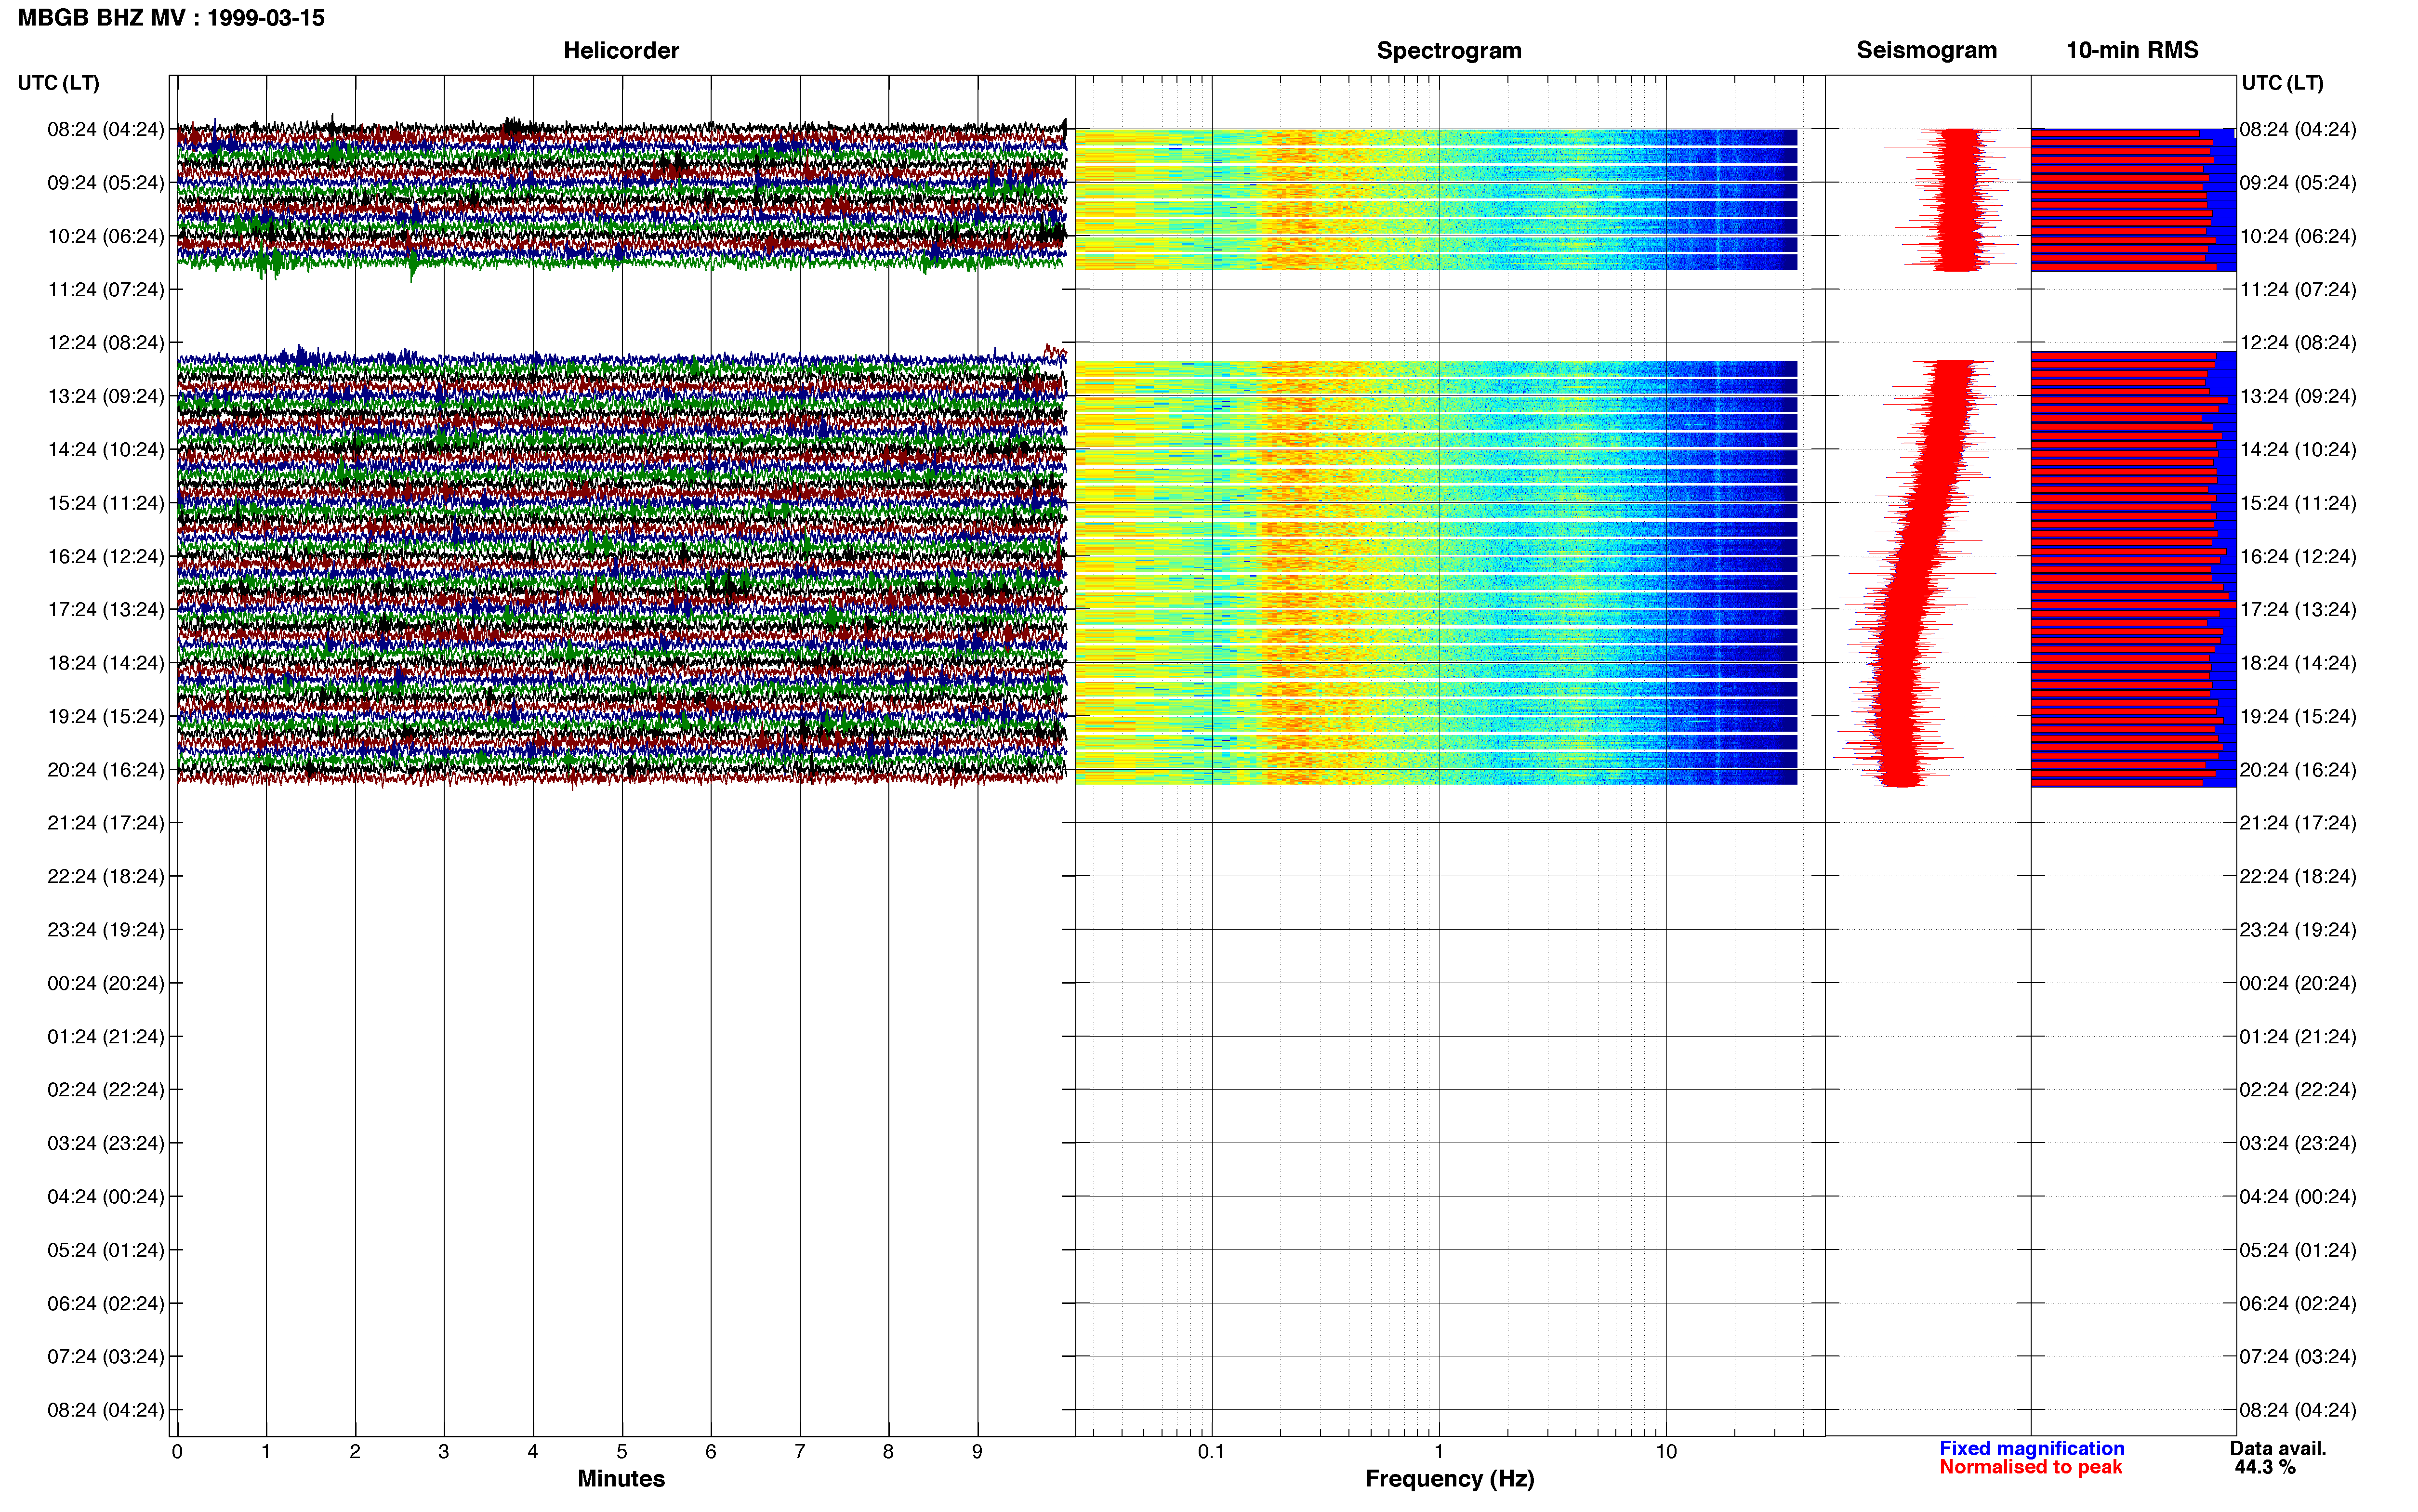2418x1512 pixels.
Task: Click minute tick '5' on Helicorder axis
Action: click(622, 1451)
